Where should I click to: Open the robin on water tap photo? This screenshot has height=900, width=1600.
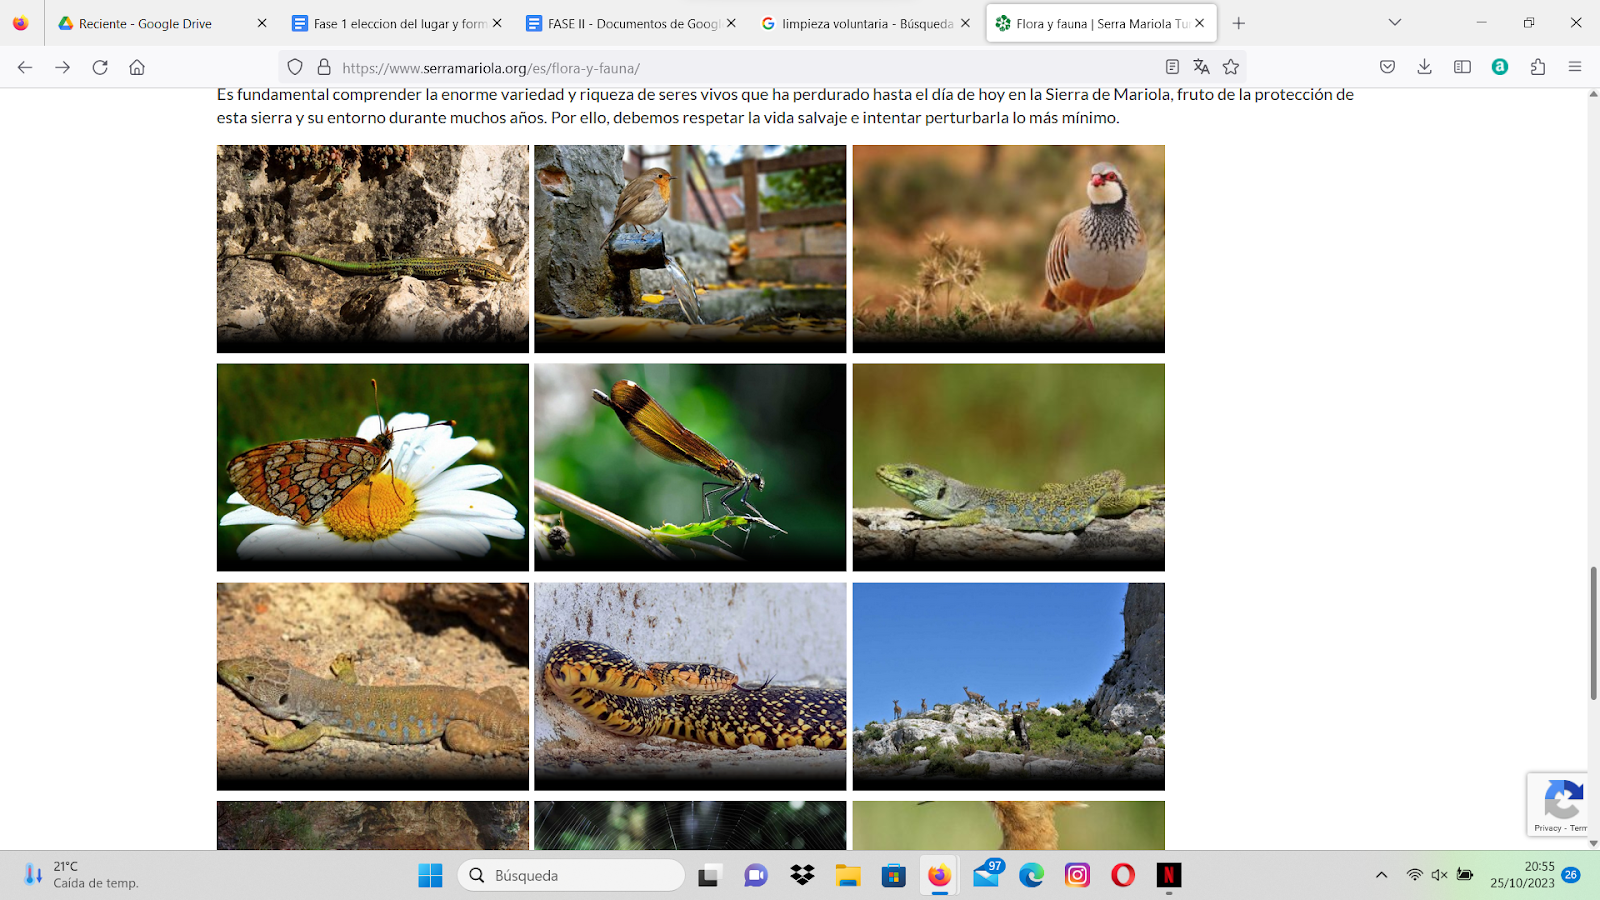(690, 249)
